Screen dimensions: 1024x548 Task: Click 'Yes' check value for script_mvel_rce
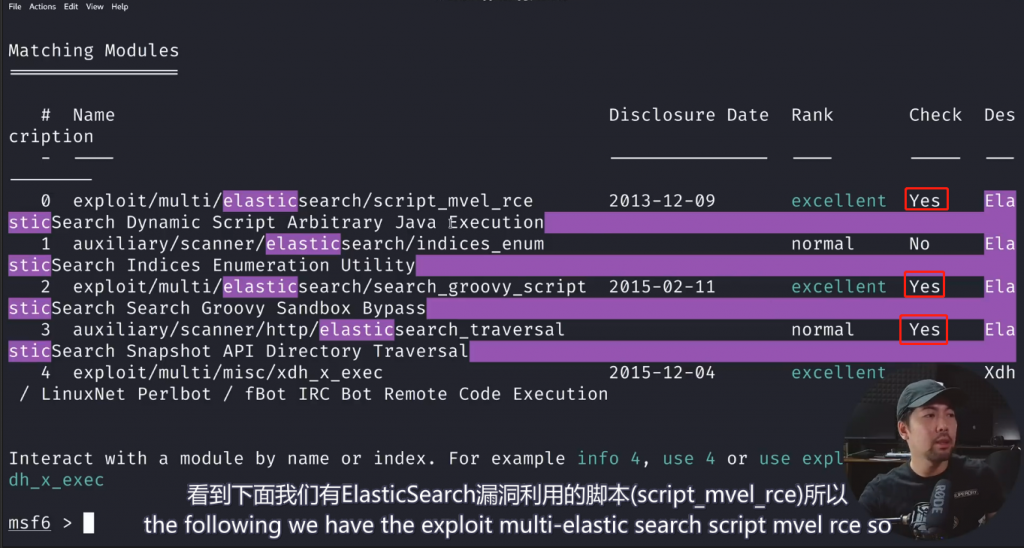(x=925, y=201)
